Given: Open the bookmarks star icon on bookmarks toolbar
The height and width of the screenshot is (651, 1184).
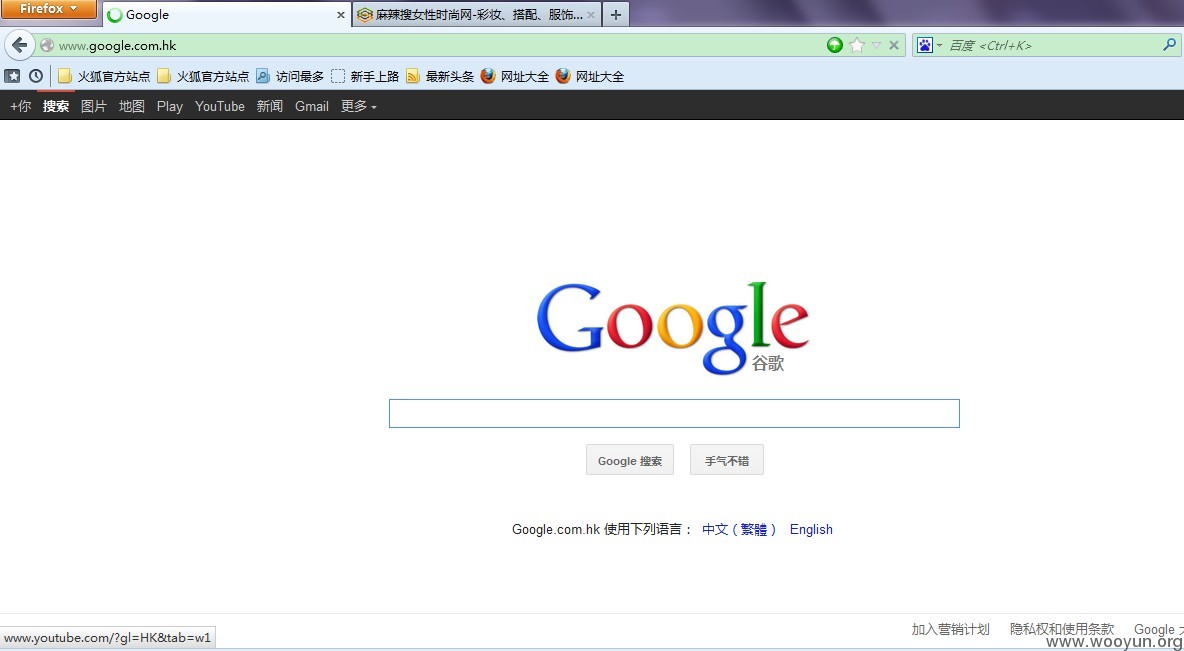Looking at the screenshot, I should tap(12, 76).
